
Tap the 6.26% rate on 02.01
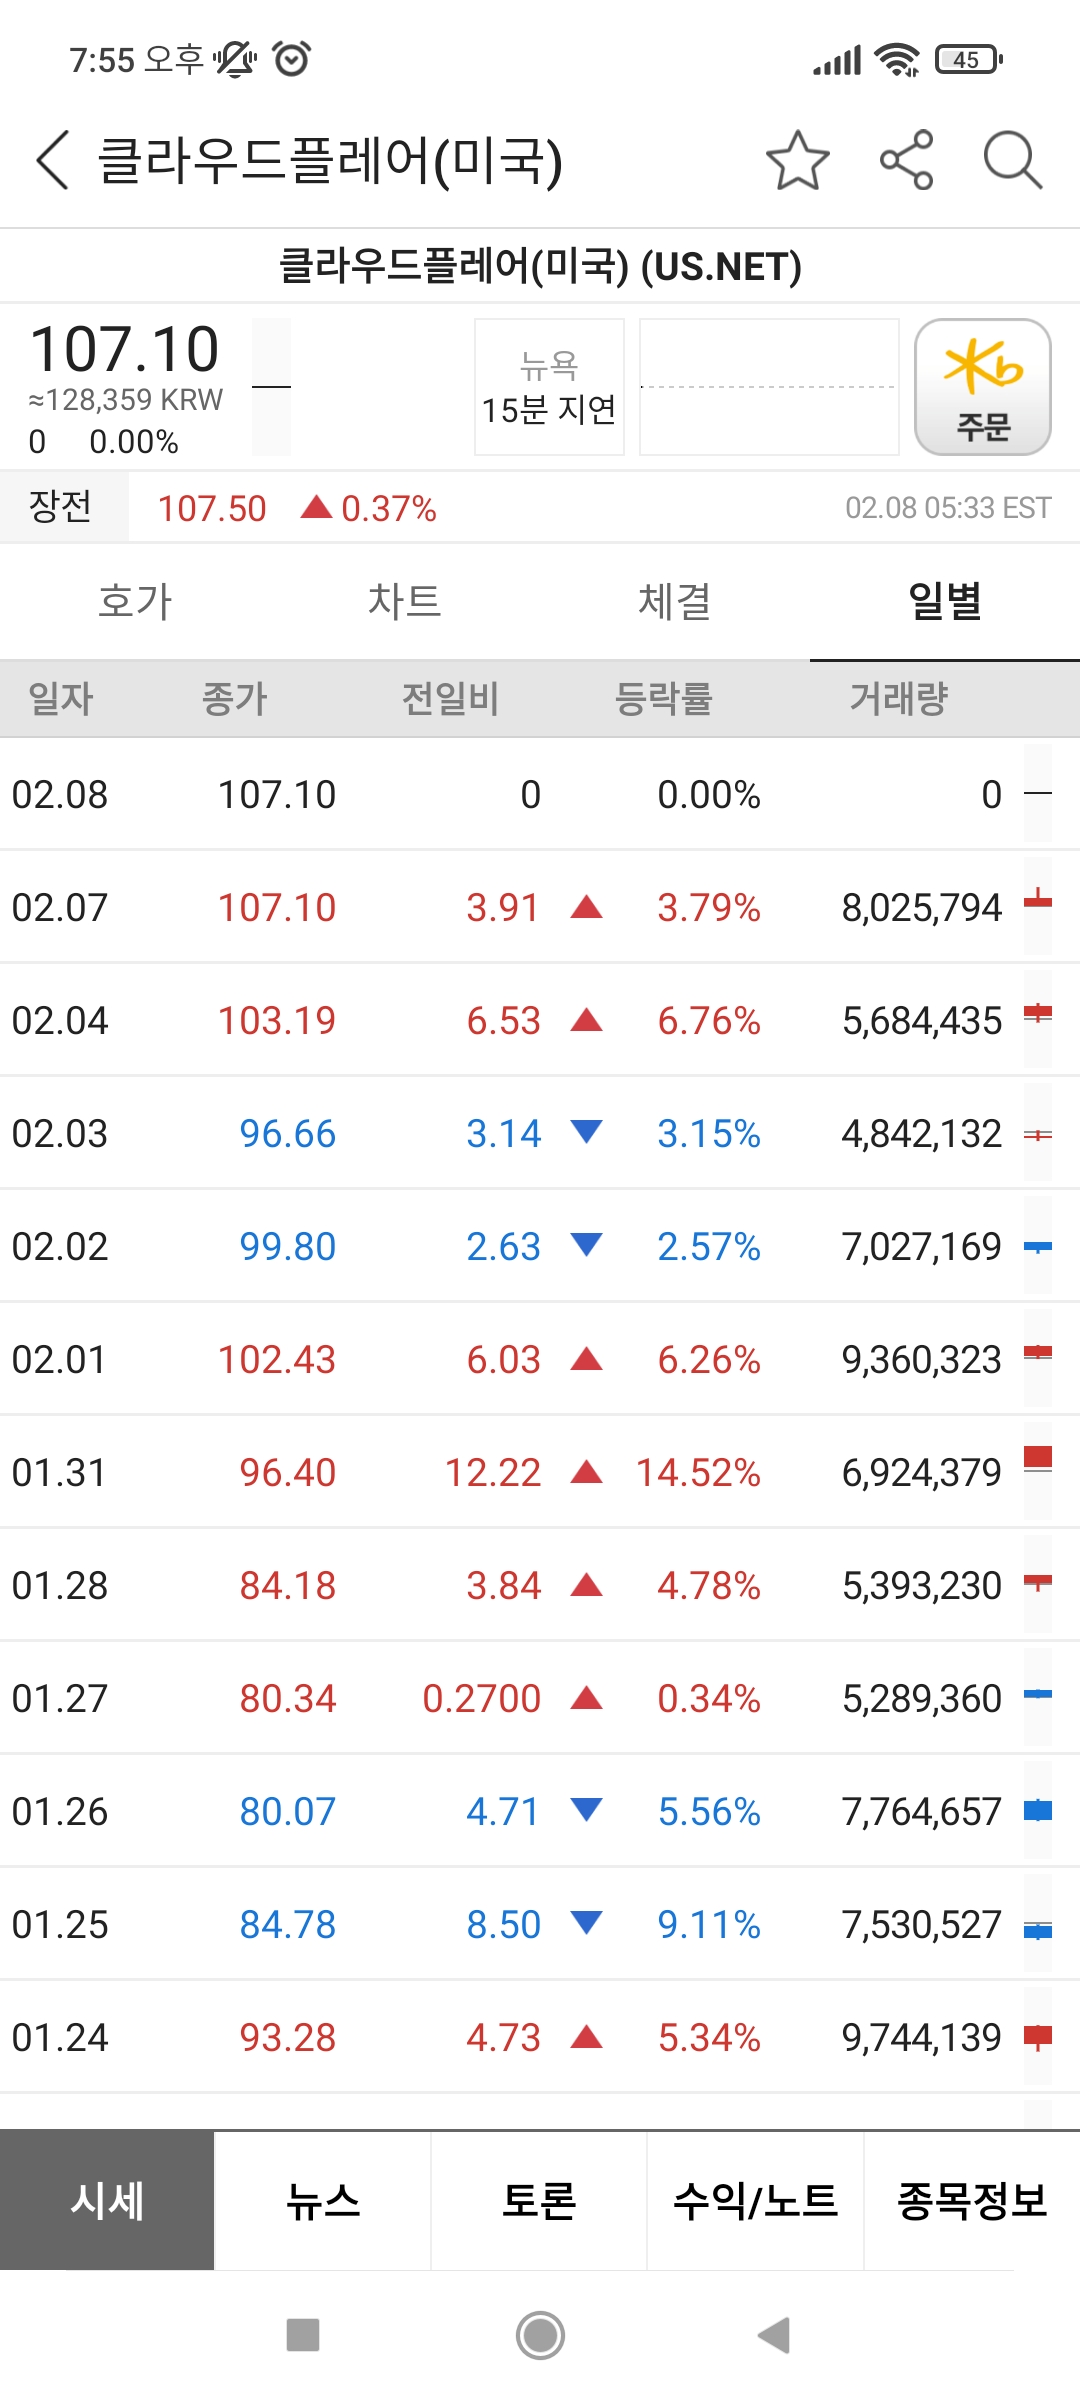tap(709, 1360)
